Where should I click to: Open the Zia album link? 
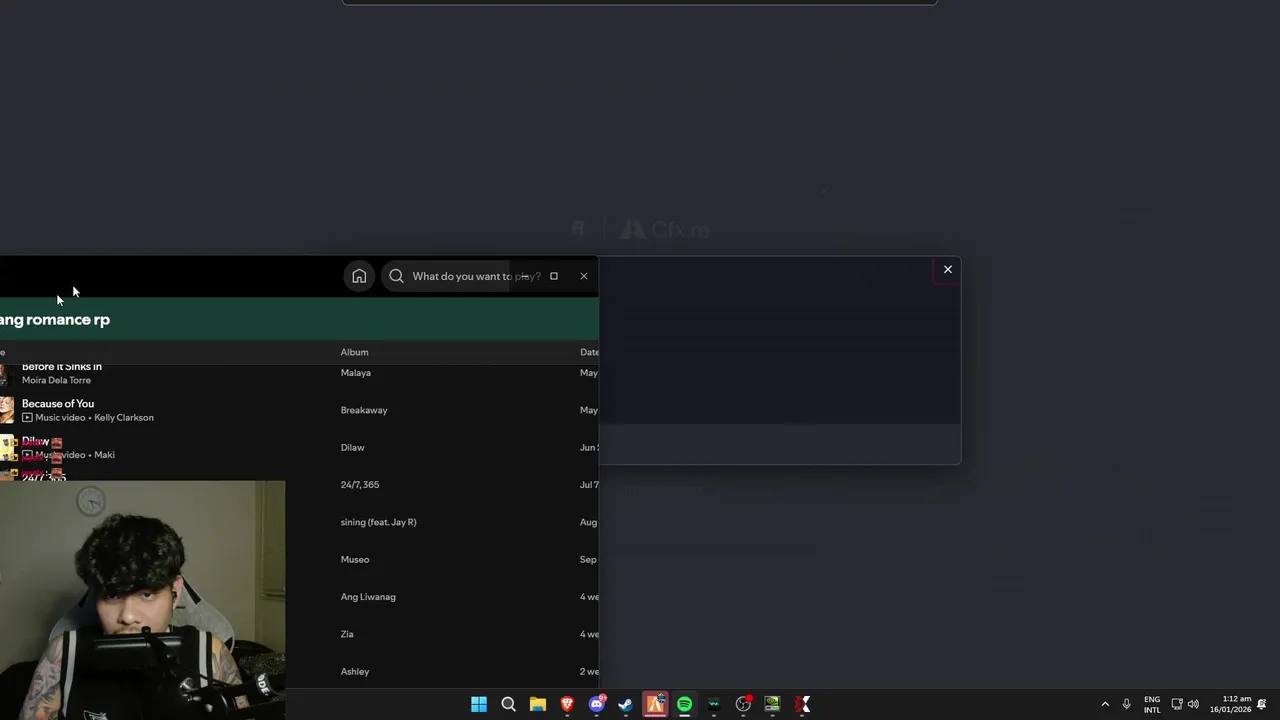click(x=346, y=634)
